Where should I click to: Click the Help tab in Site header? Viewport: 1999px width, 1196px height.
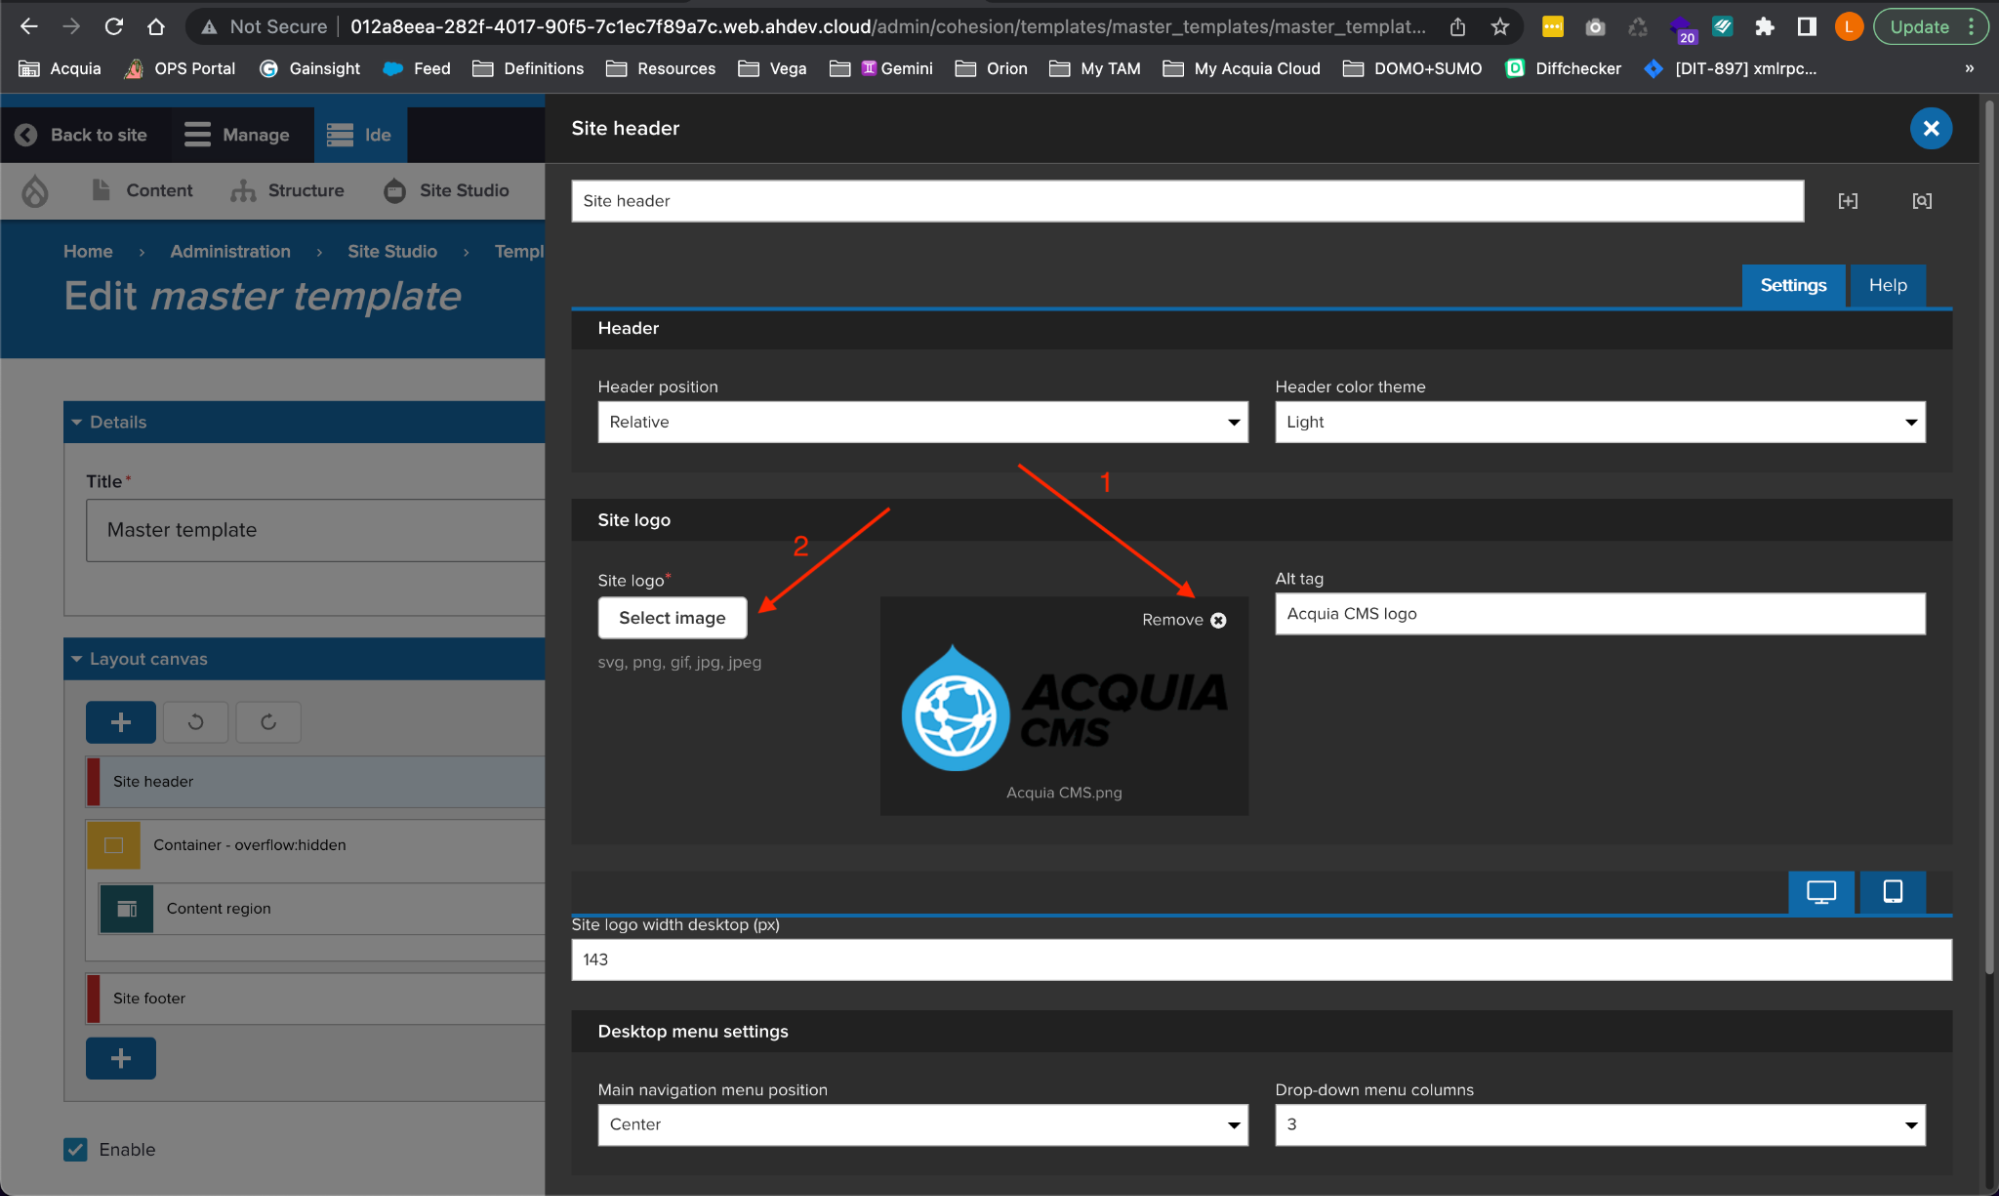pos(1888,285)
